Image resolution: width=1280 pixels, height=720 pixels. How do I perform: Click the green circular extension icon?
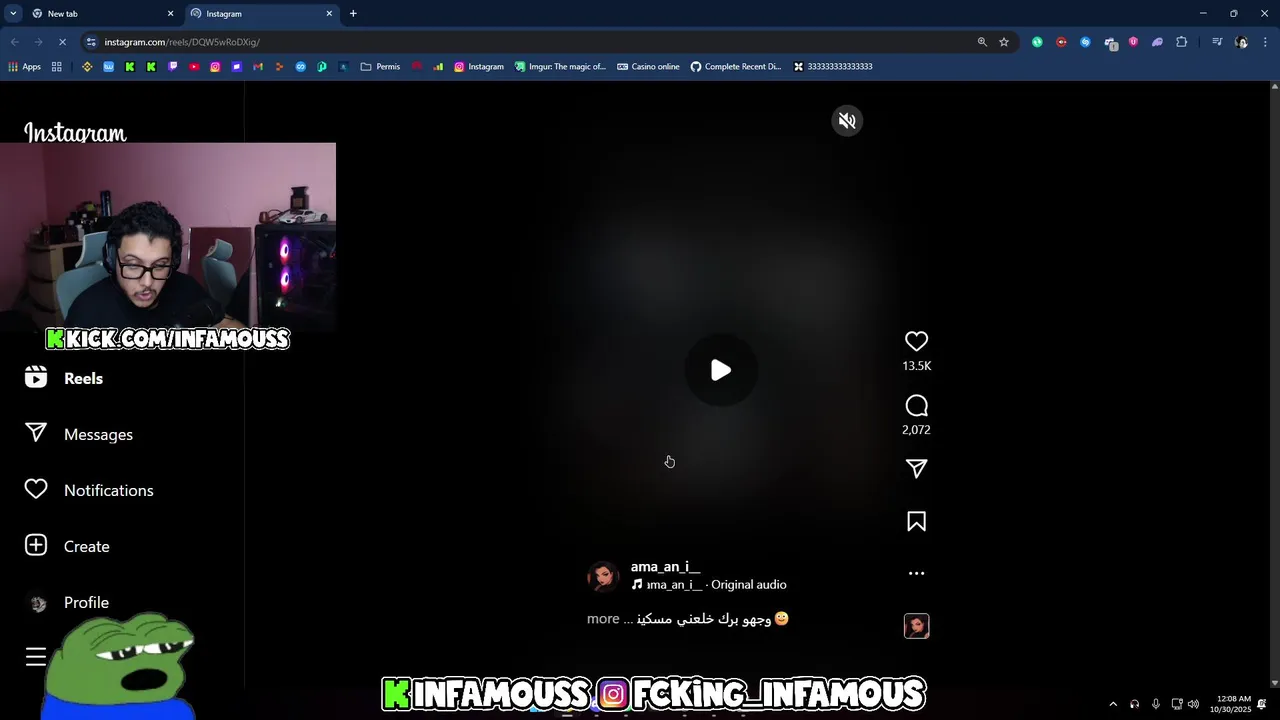tap(1037, 42)
